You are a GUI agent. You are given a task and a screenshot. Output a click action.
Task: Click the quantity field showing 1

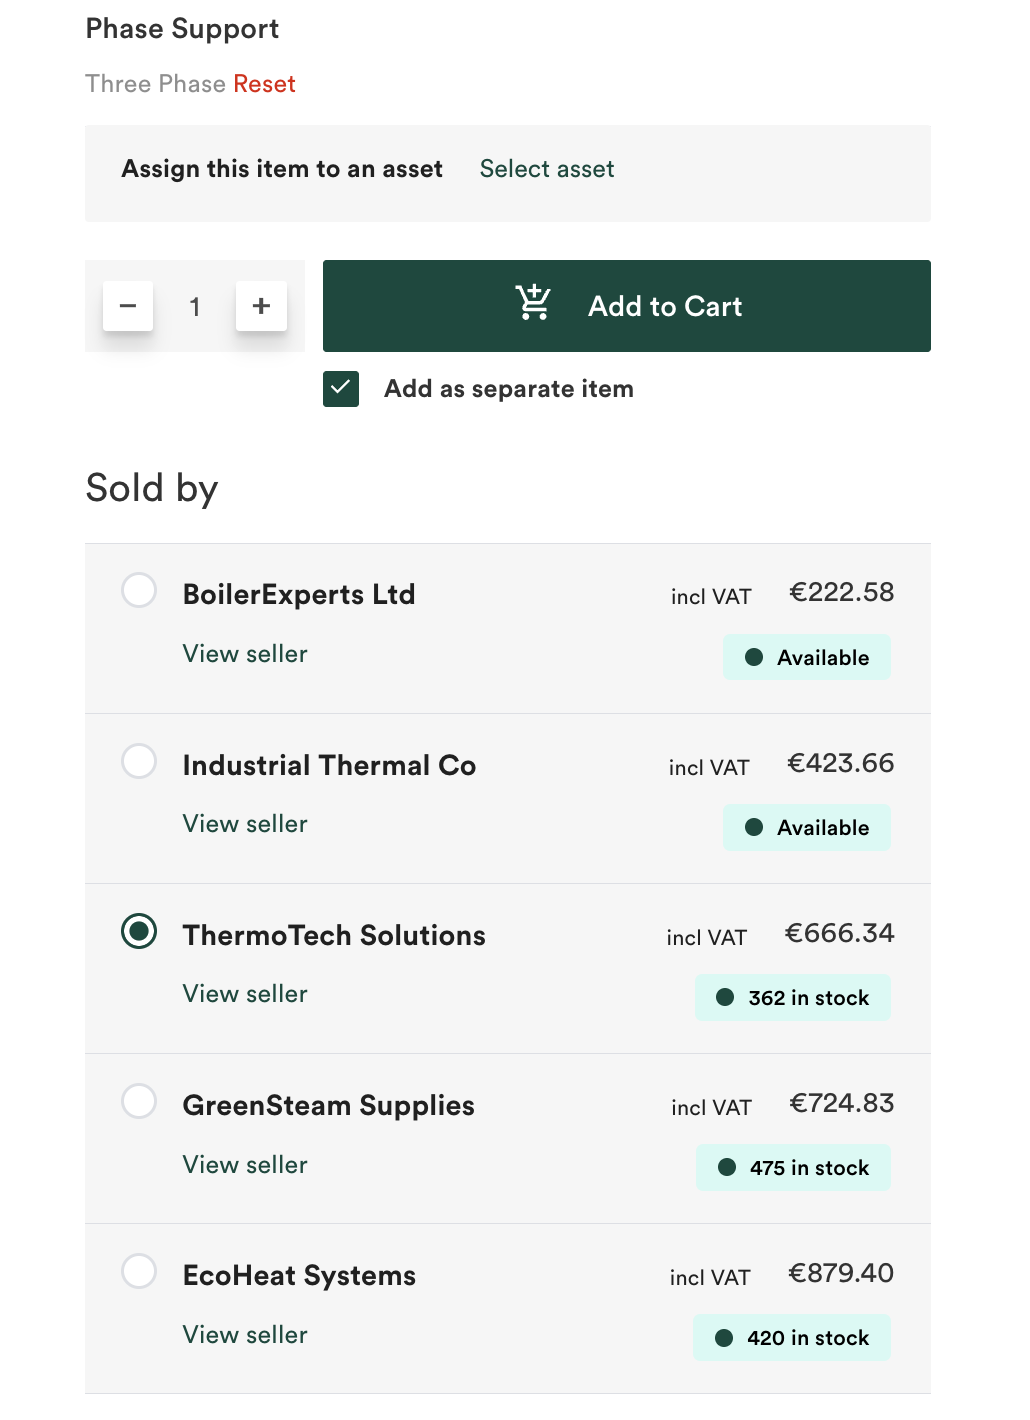point(195,306)
